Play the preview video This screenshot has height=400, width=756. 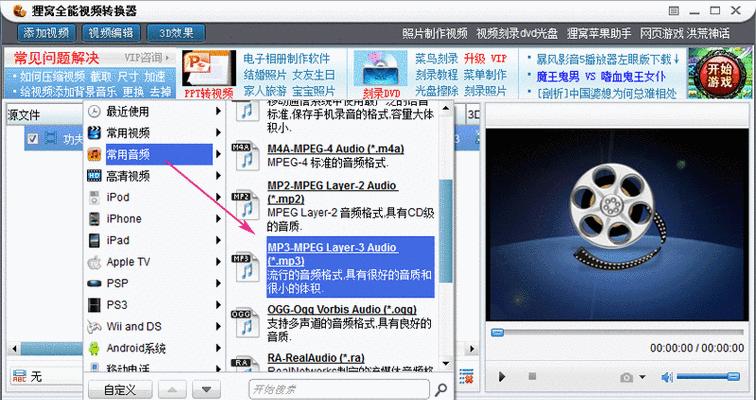(x=502, y=376)
